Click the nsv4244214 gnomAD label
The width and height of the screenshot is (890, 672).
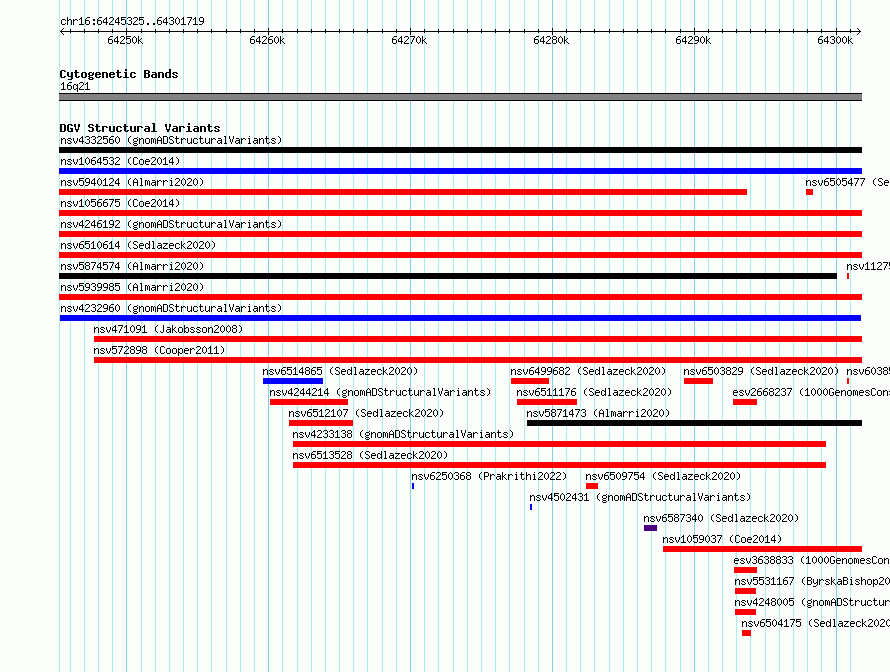pyautogui.click(x=380, y=392)
